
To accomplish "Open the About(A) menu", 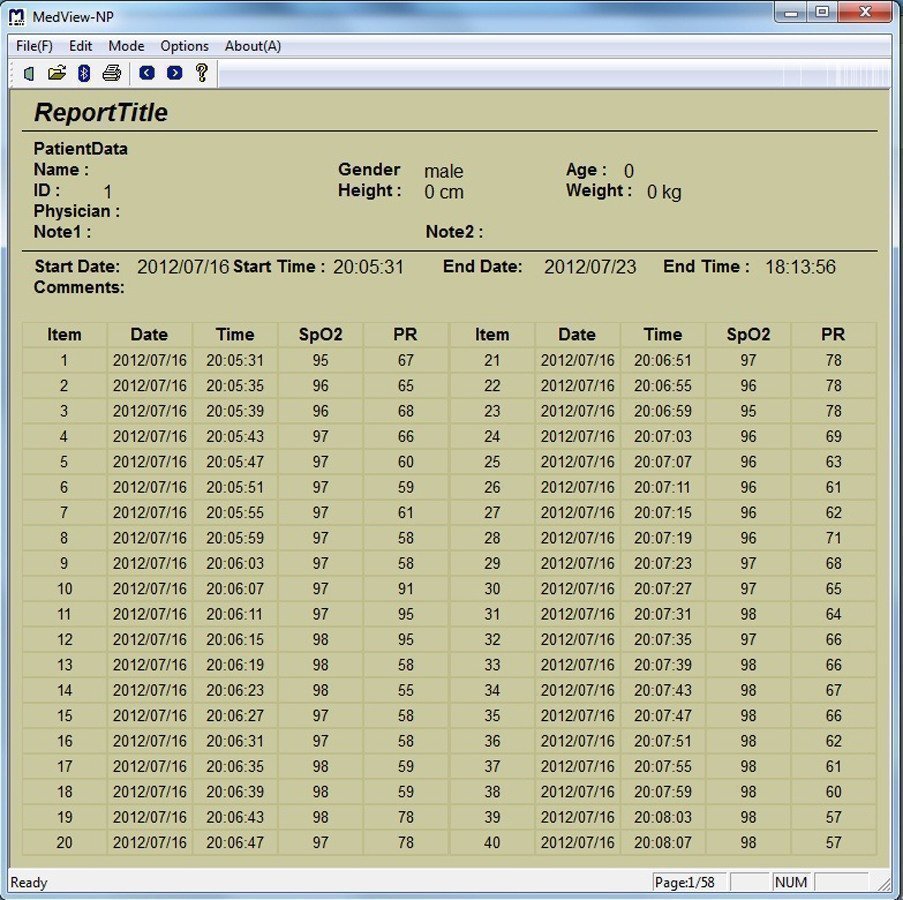I will (x=253, y=46).
